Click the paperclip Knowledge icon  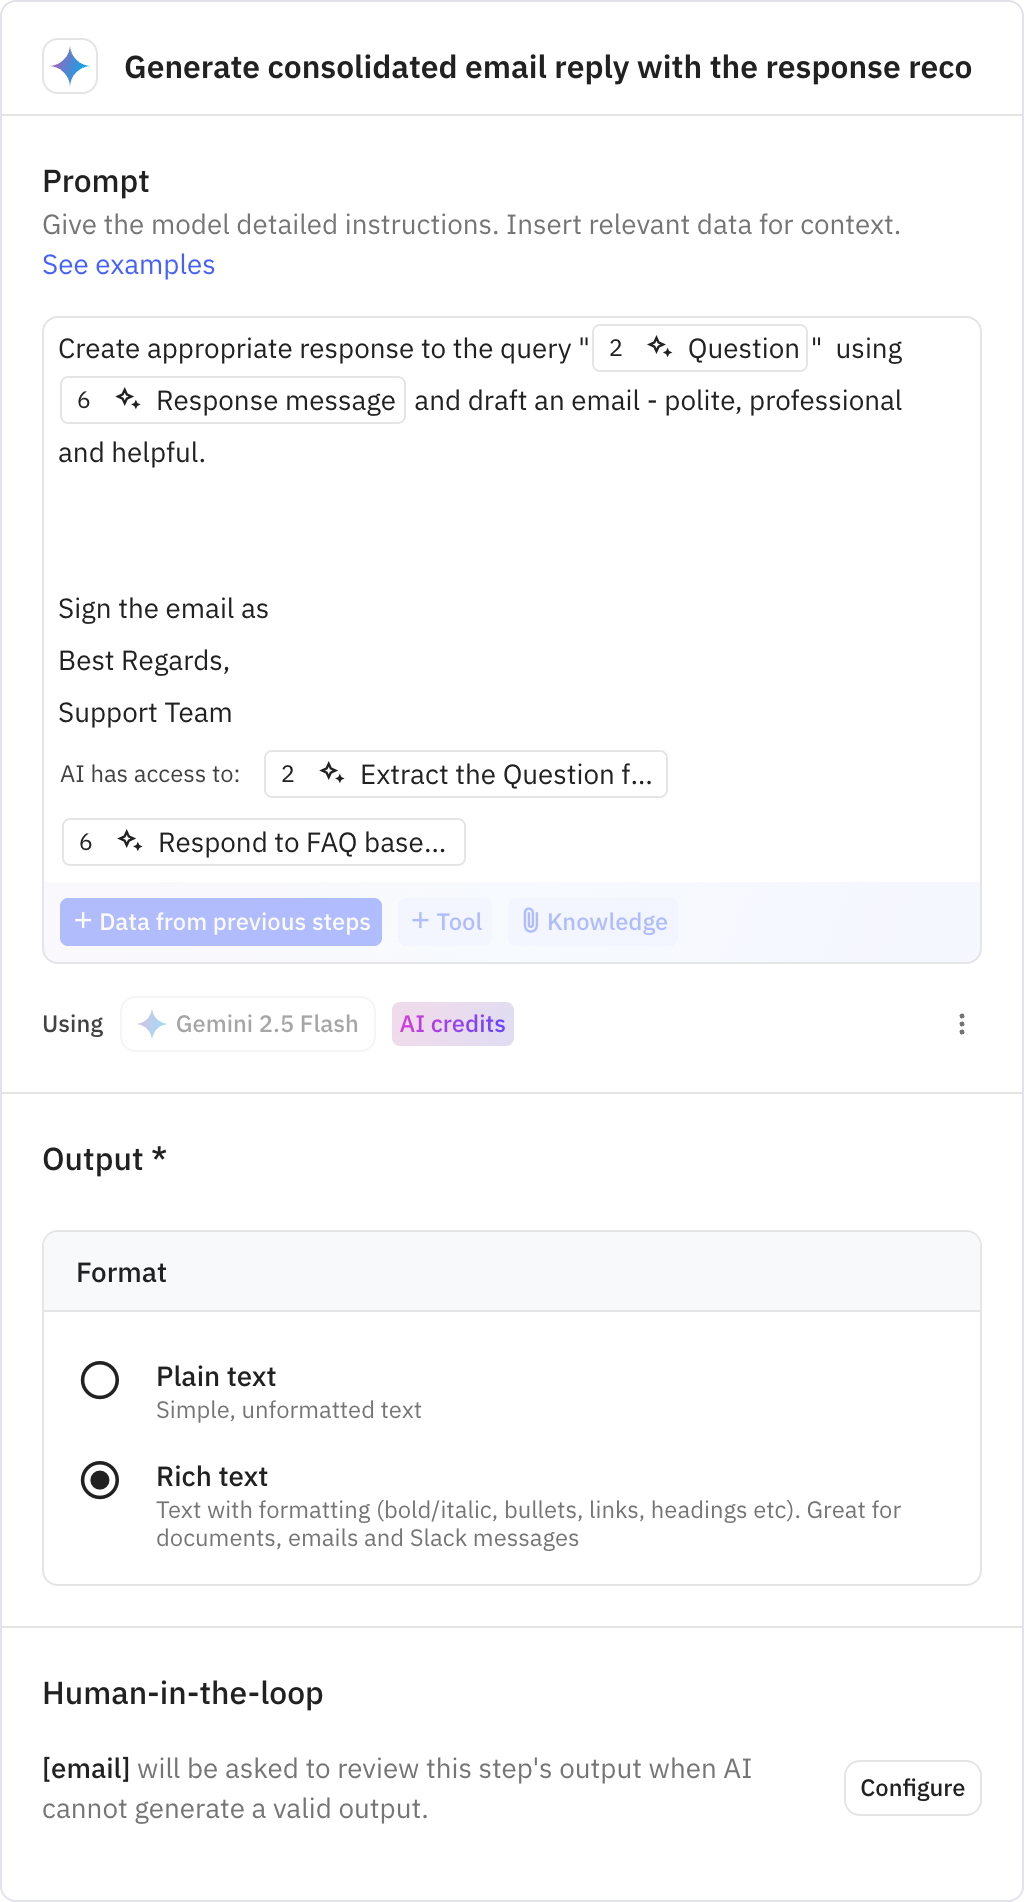coord(531,921)
